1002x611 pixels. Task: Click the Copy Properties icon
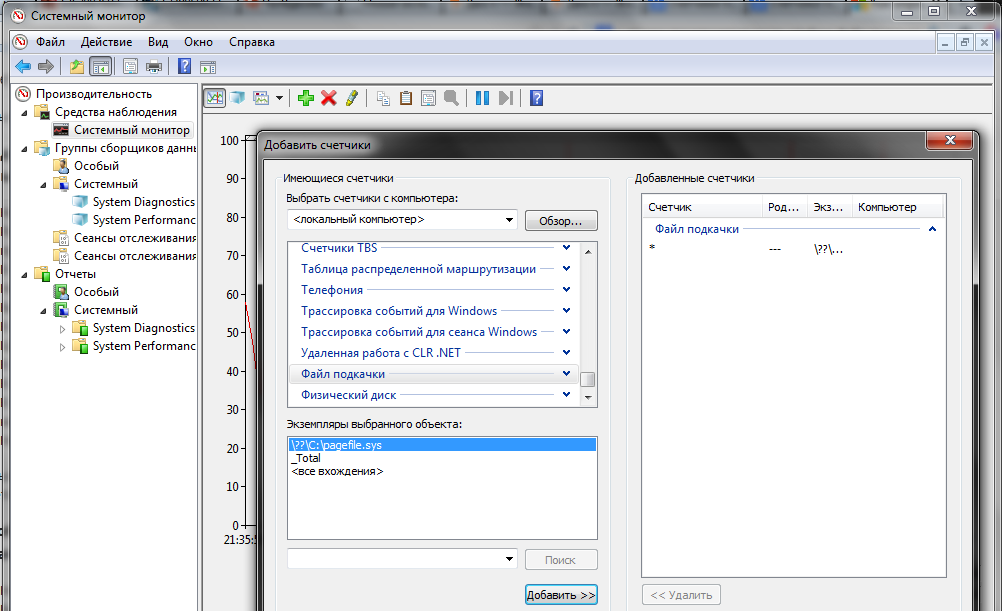(383, 98)
